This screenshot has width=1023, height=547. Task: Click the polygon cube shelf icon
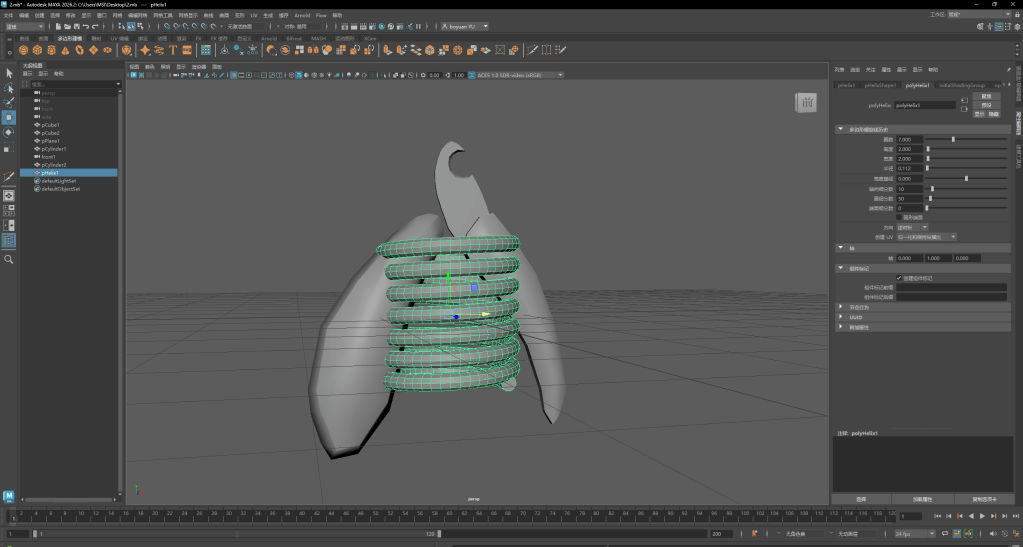tap(37, 50)
